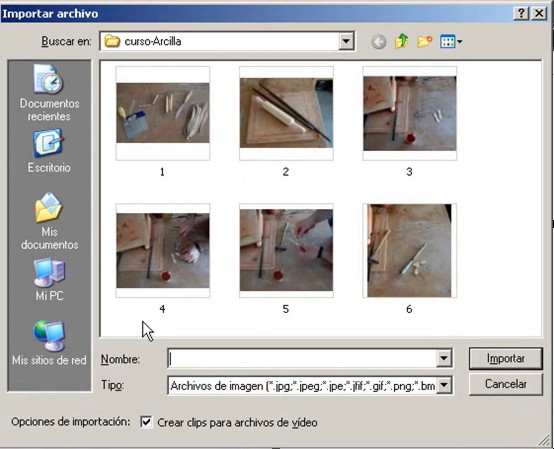554x449 pixels.
Task: Open the Tipo file type dropdown
Action: 444,385
